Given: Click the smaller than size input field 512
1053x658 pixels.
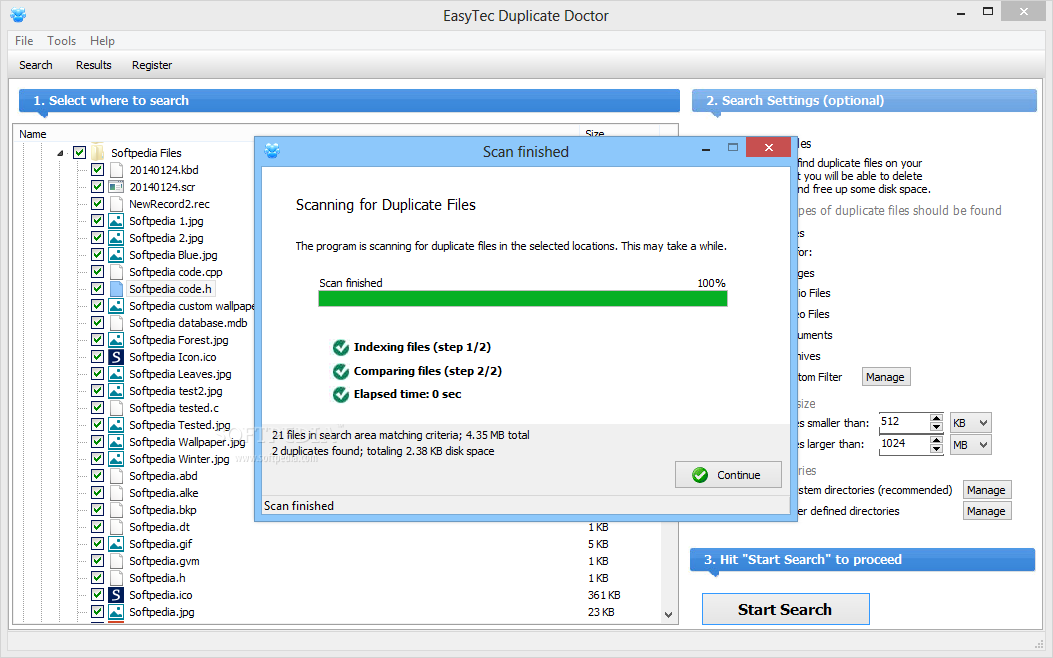Looking at the screenshot, I should click(x=904, y=422).
